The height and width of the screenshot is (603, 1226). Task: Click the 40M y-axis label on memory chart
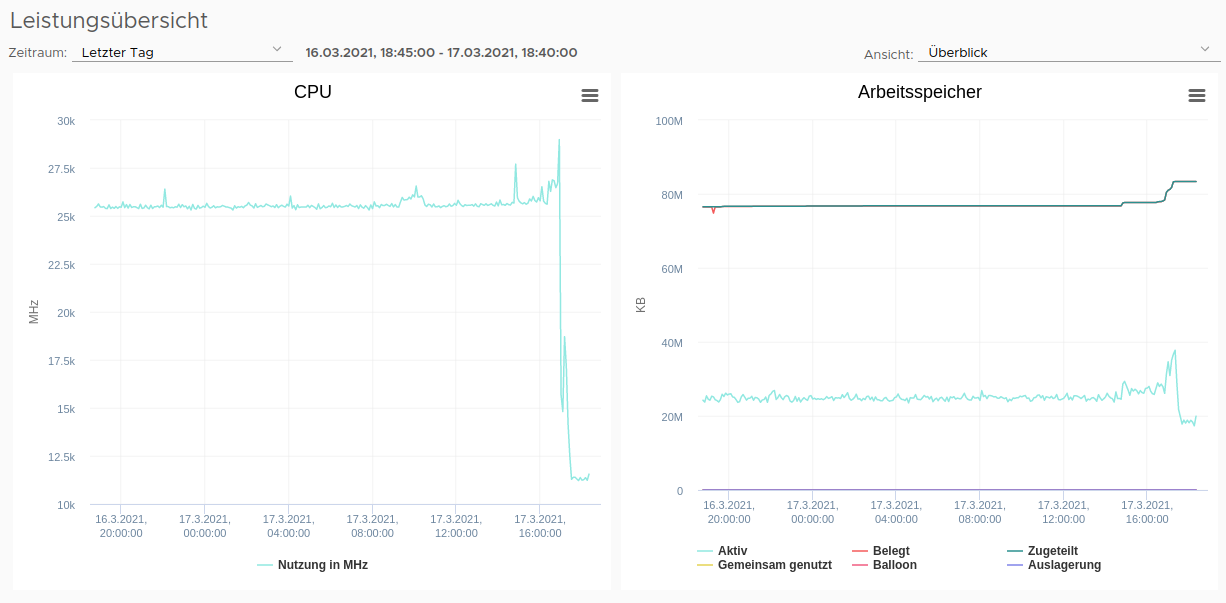672,343
